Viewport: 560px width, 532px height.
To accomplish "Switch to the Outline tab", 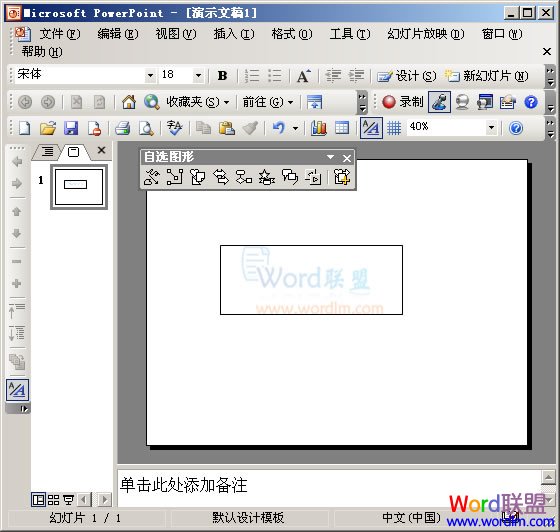I will click(x=47, y=152).
